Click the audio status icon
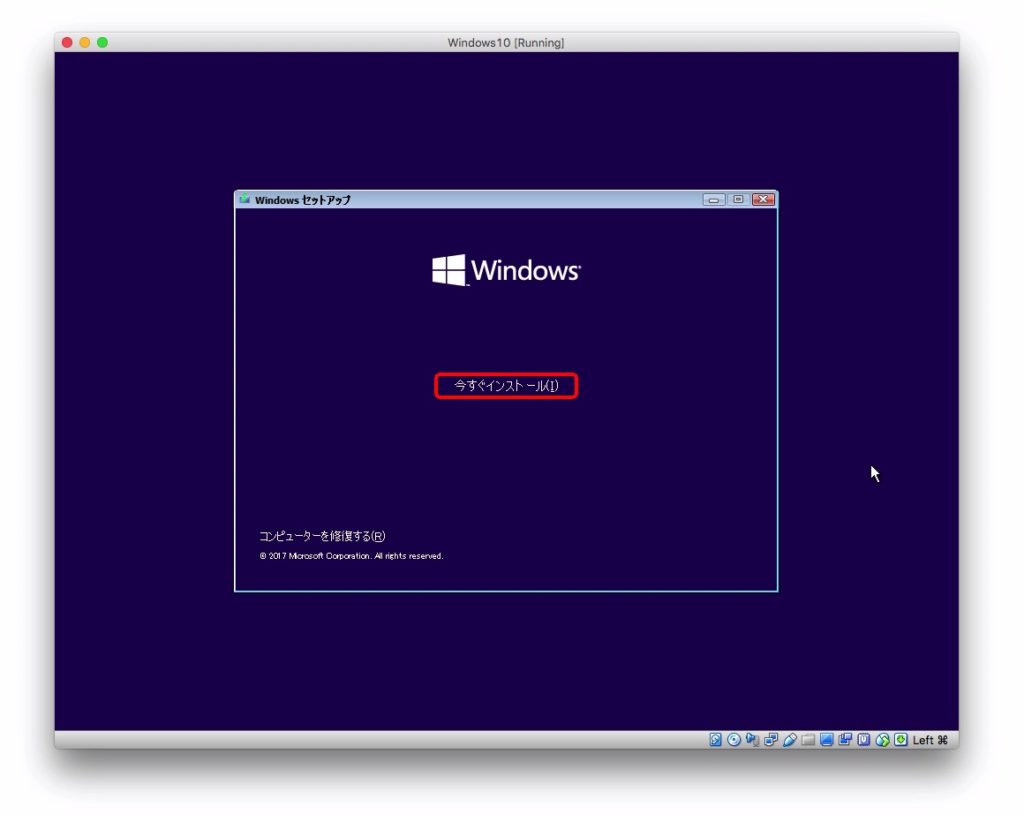1024x814 pixels. 752,740
